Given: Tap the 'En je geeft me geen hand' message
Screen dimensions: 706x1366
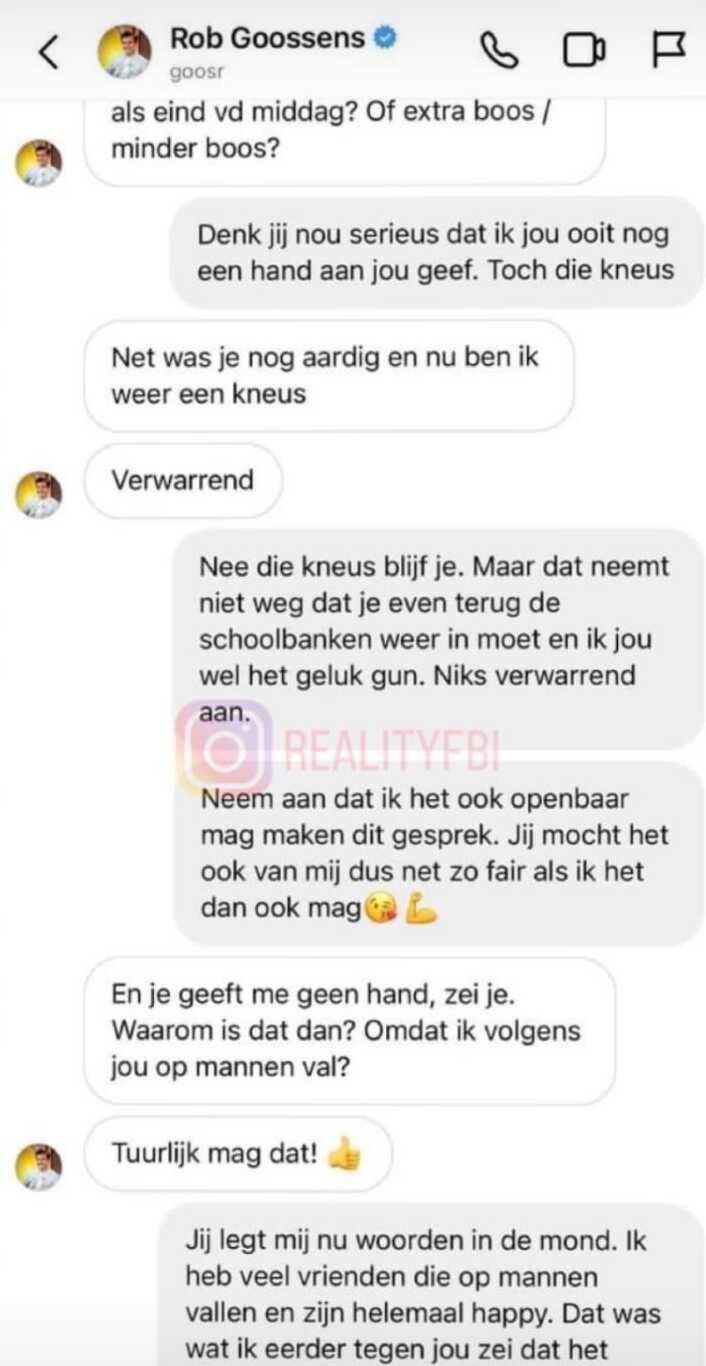Looking at the screenshot, I should coord(349,1030).
